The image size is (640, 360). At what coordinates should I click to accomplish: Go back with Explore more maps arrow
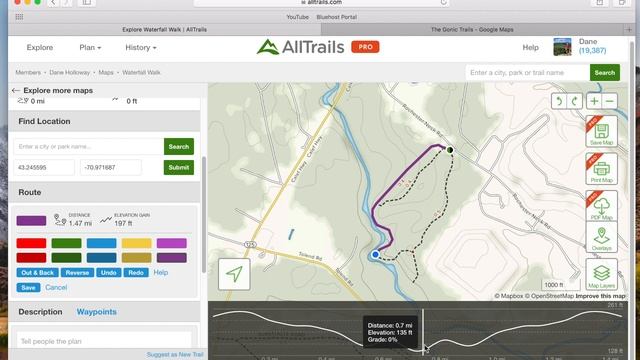click(16, 91)
